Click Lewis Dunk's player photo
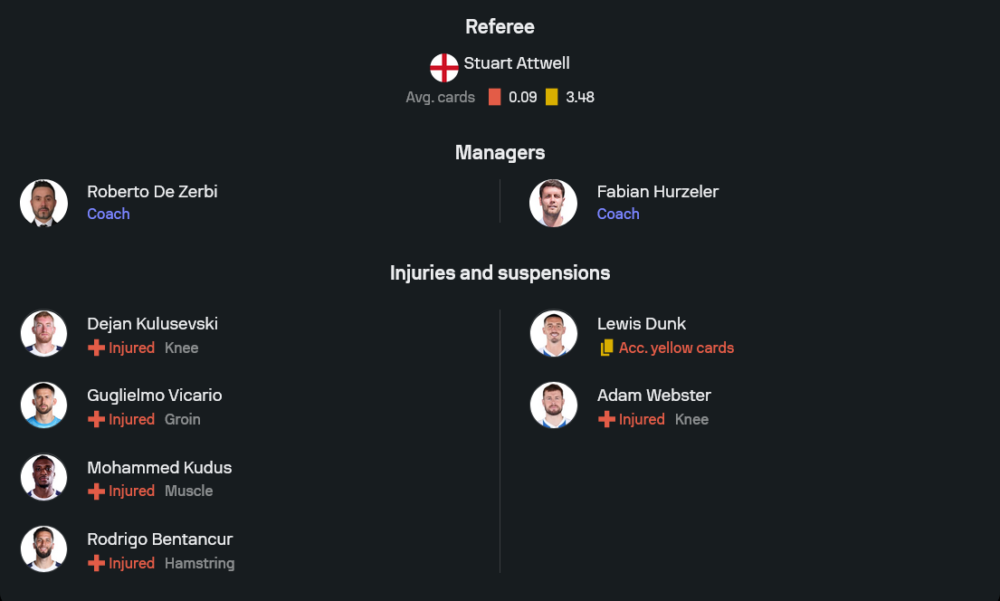 [x=553, y=334]
